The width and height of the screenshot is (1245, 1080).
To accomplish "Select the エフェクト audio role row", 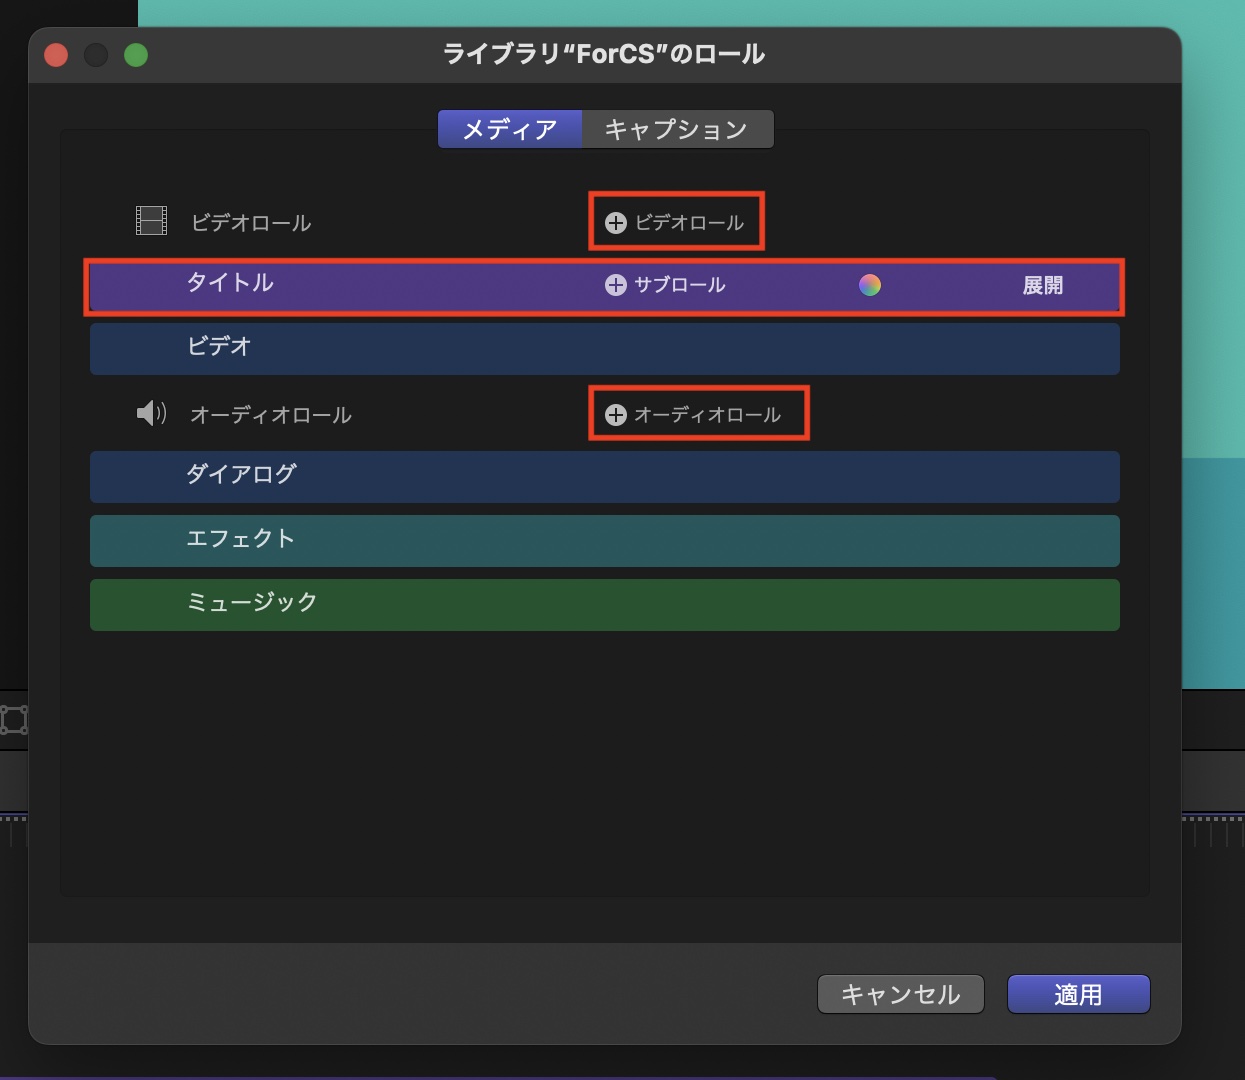I will 604,541.
